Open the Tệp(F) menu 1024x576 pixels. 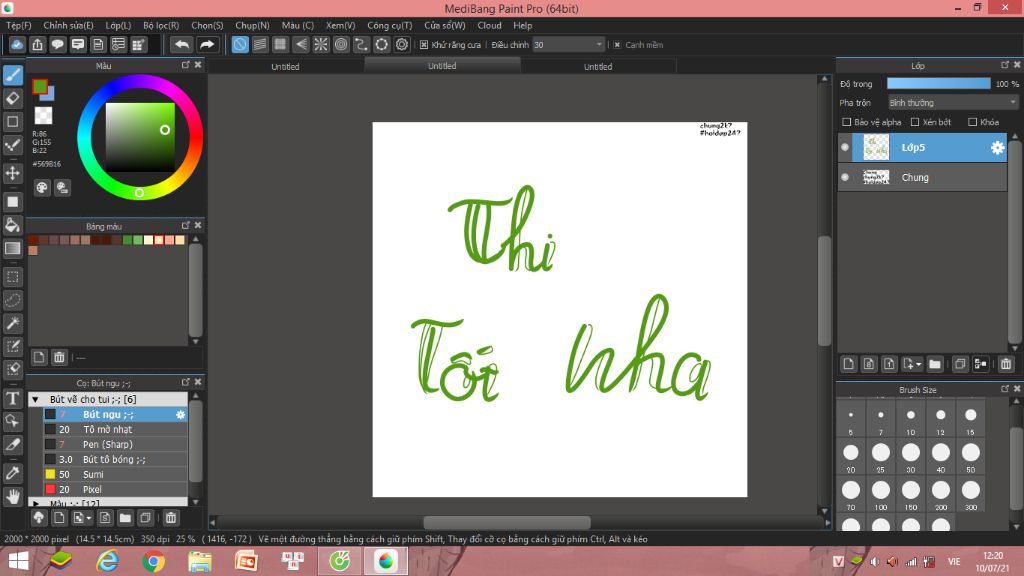[18, 25]
